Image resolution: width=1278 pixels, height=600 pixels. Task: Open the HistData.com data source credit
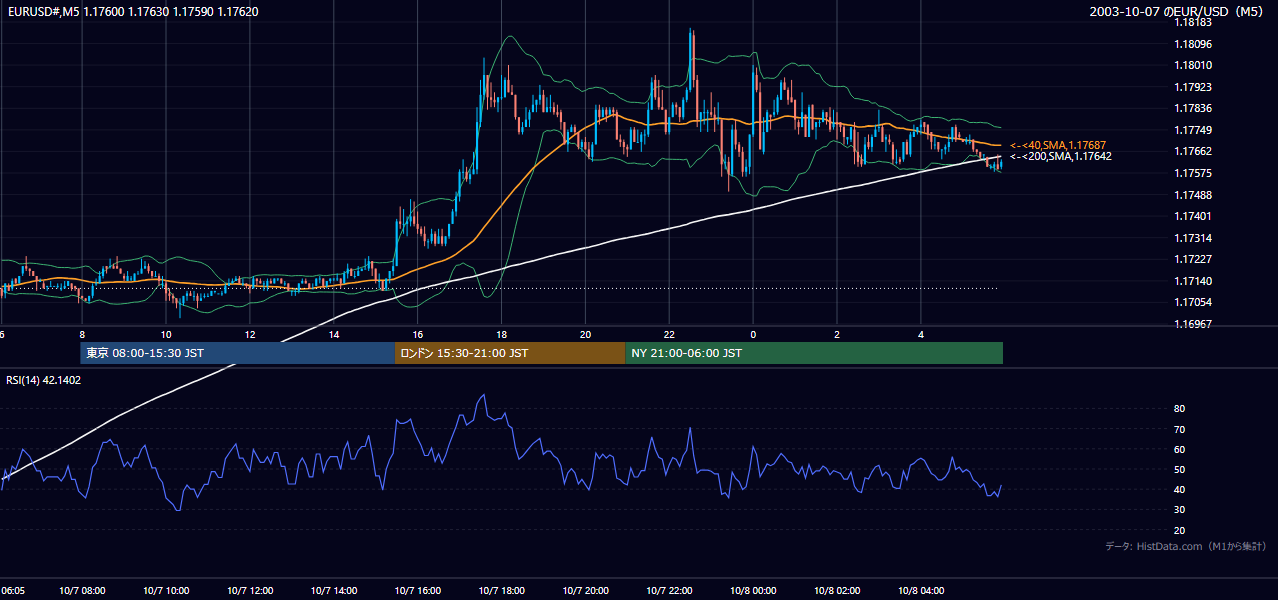pos(1186,546)
